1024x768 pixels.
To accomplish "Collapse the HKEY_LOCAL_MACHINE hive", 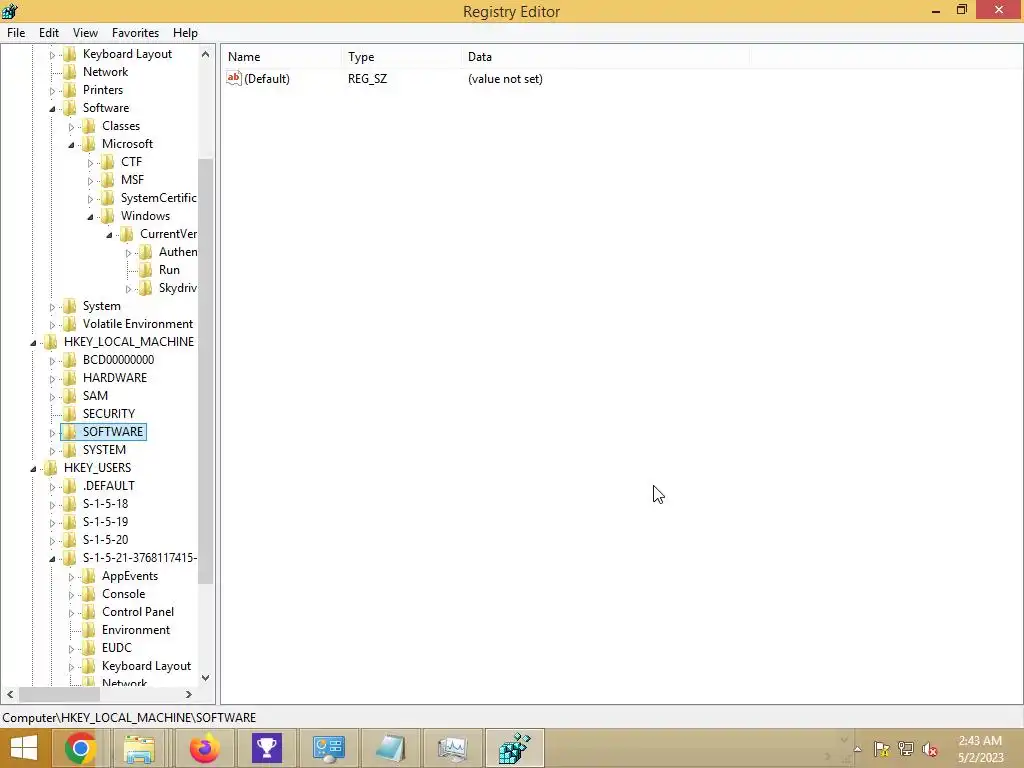I will [x=33, y=343].
